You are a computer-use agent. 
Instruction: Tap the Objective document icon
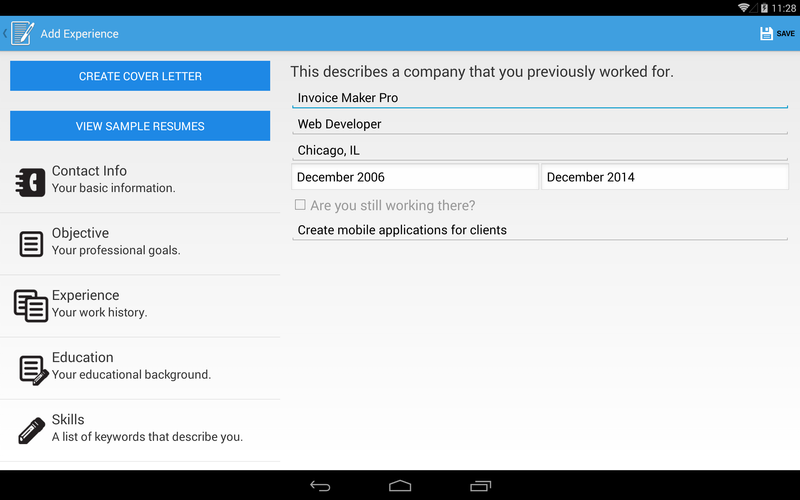[x=31, y=244]
